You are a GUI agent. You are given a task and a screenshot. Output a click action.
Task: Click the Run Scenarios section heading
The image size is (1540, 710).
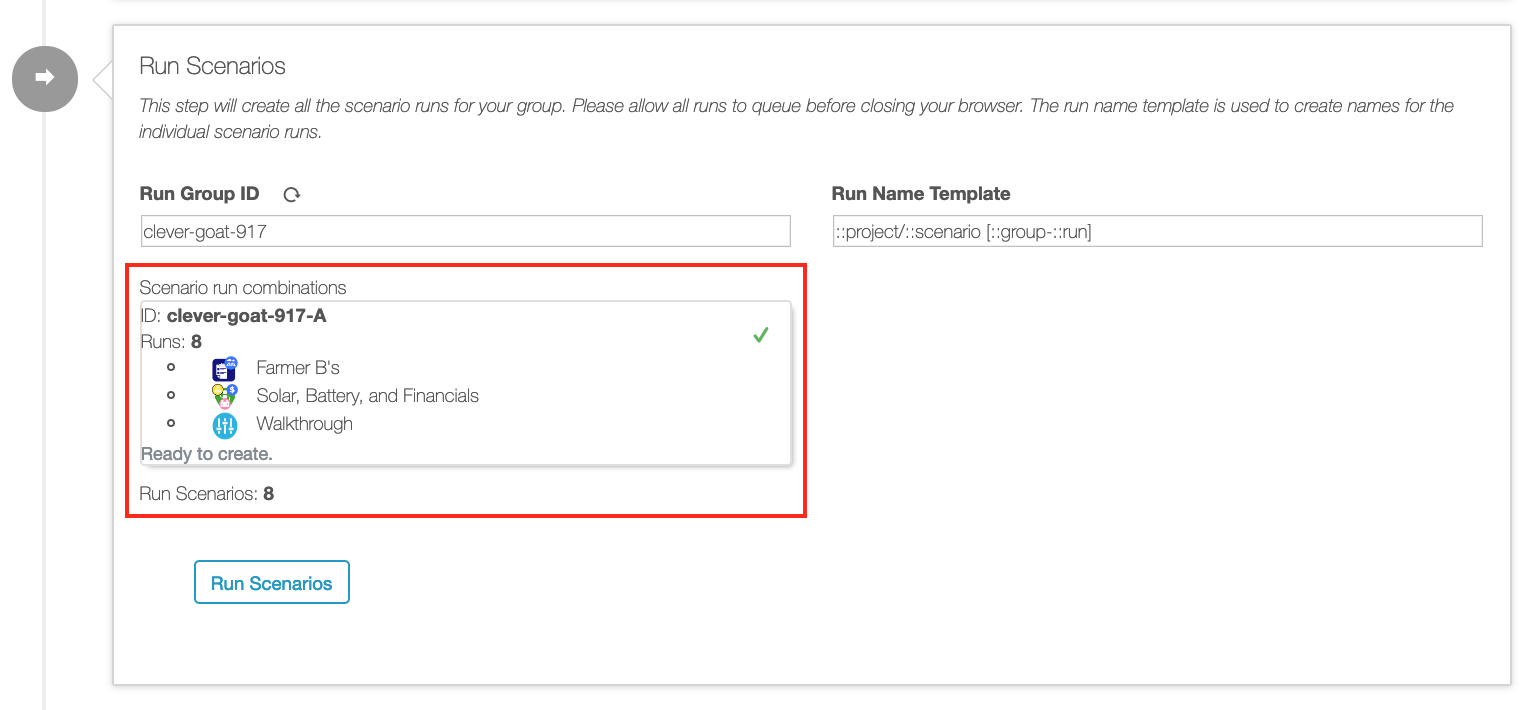(212, 66)
